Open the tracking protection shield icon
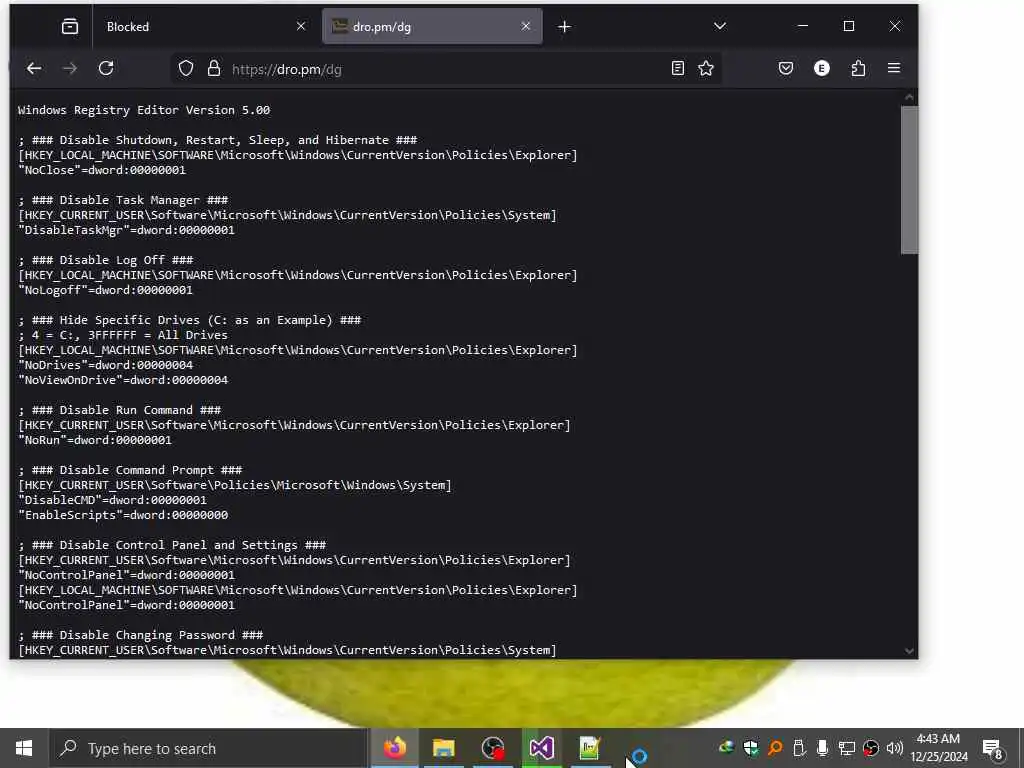The height and width of the screenshot is (768, 1024). [186, 69]
